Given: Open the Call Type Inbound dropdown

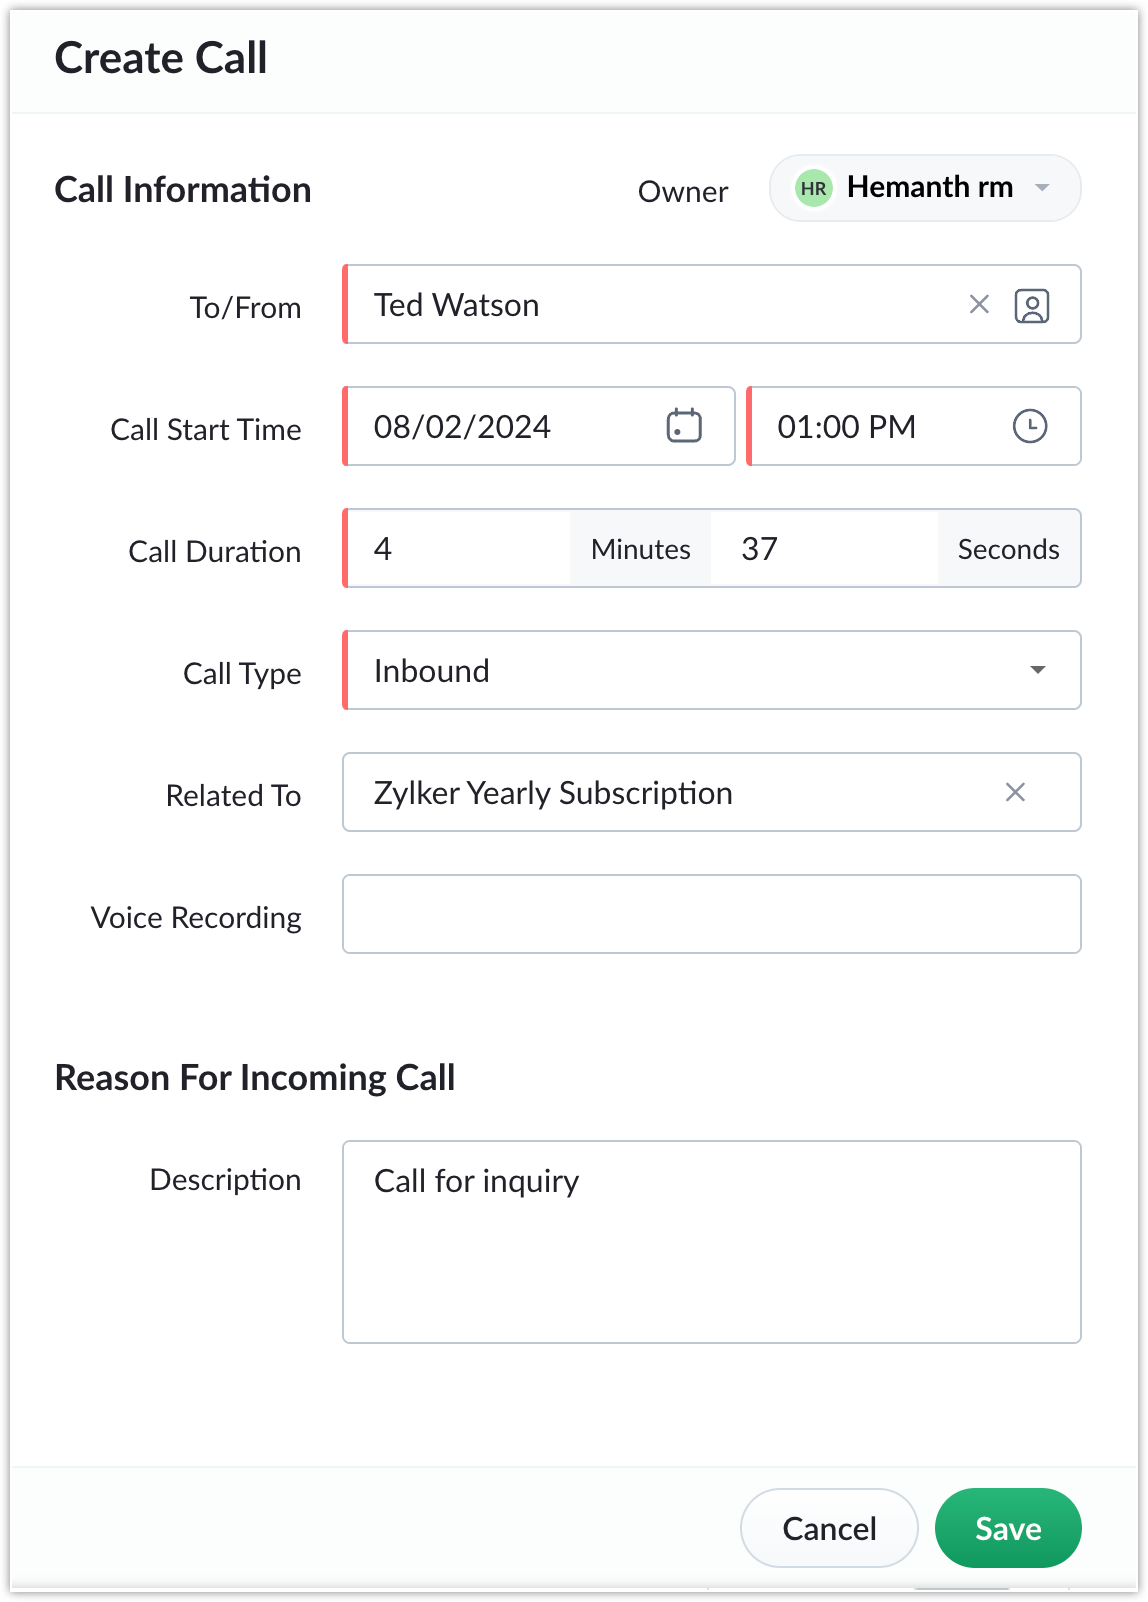Looking at the screenshot, I should tap(712, 670).
